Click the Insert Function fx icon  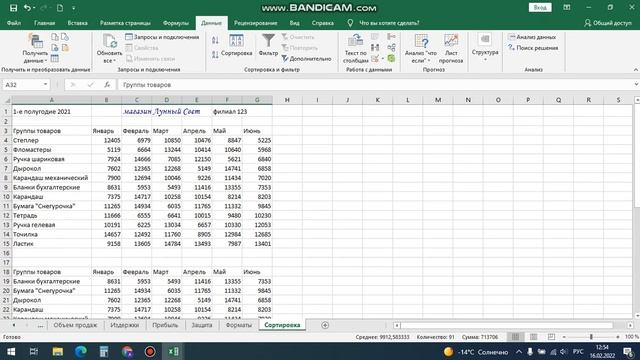[107, 84]
